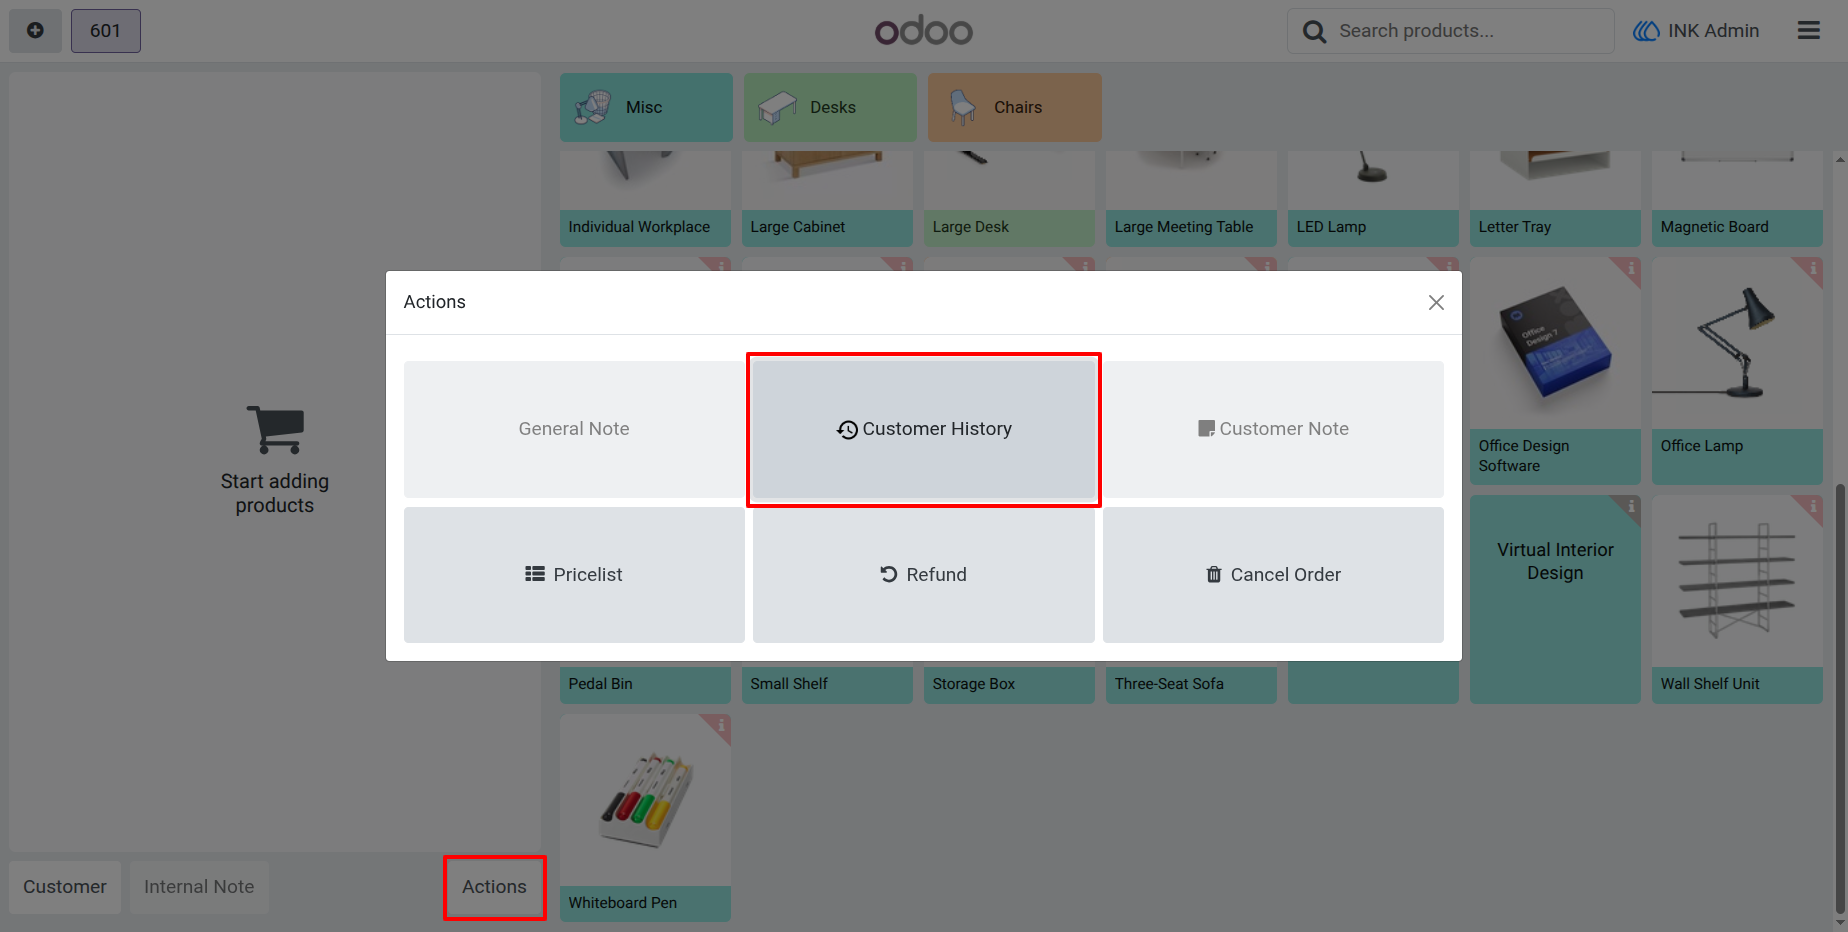This screenshot has width=1848, height=932.
Task: Add Virtual Interior Design product
Action: [x=1555, y=599]
